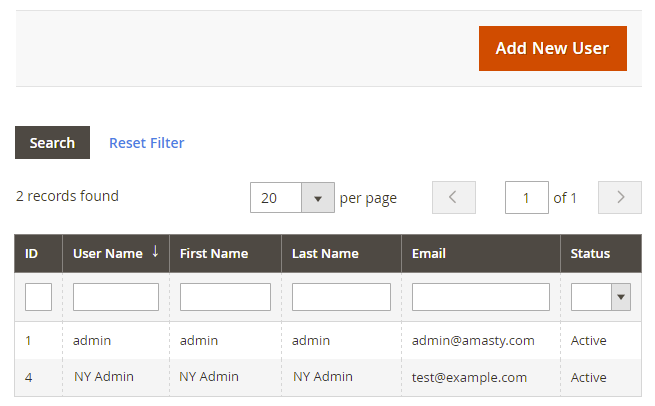Open the admin user row
The image size is (655, 406).
[x=92, y=340]
